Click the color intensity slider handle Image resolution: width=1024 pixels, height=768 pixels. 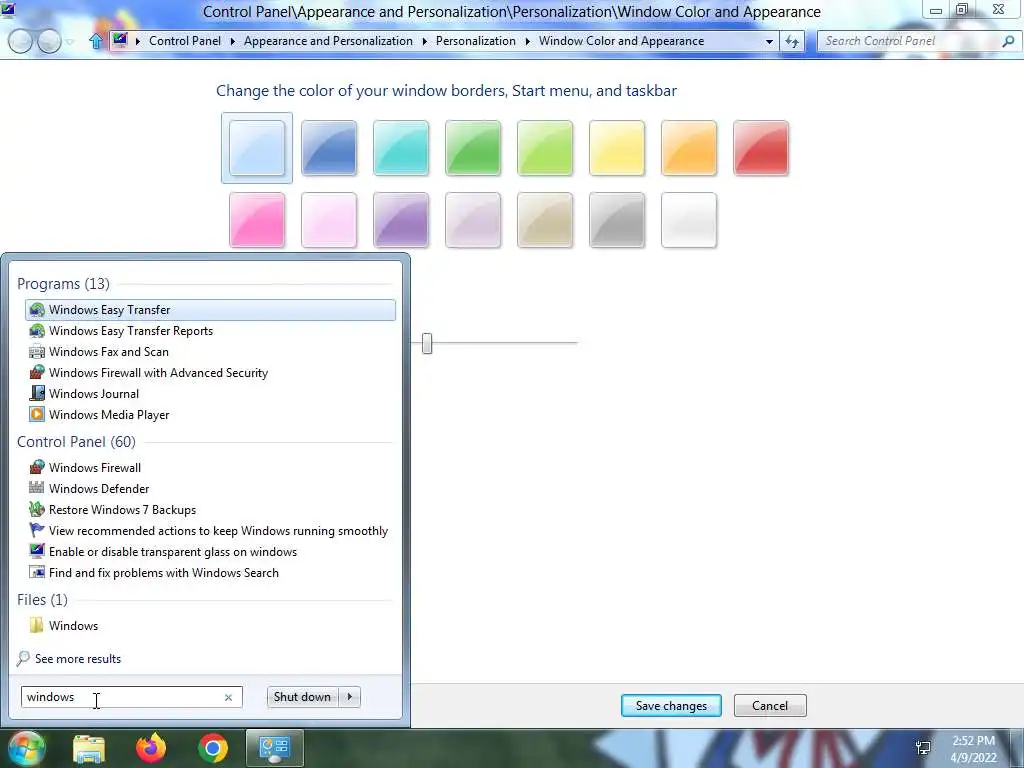(427, 343)
